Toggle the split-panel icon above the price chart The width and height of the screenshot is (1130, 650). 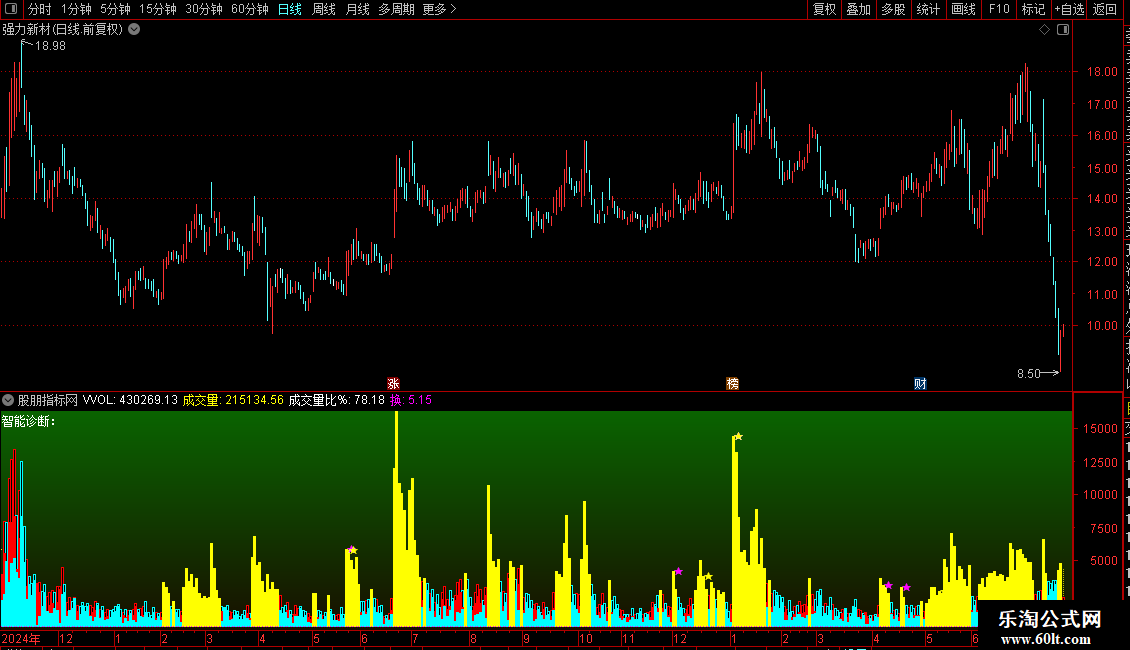1063,30
